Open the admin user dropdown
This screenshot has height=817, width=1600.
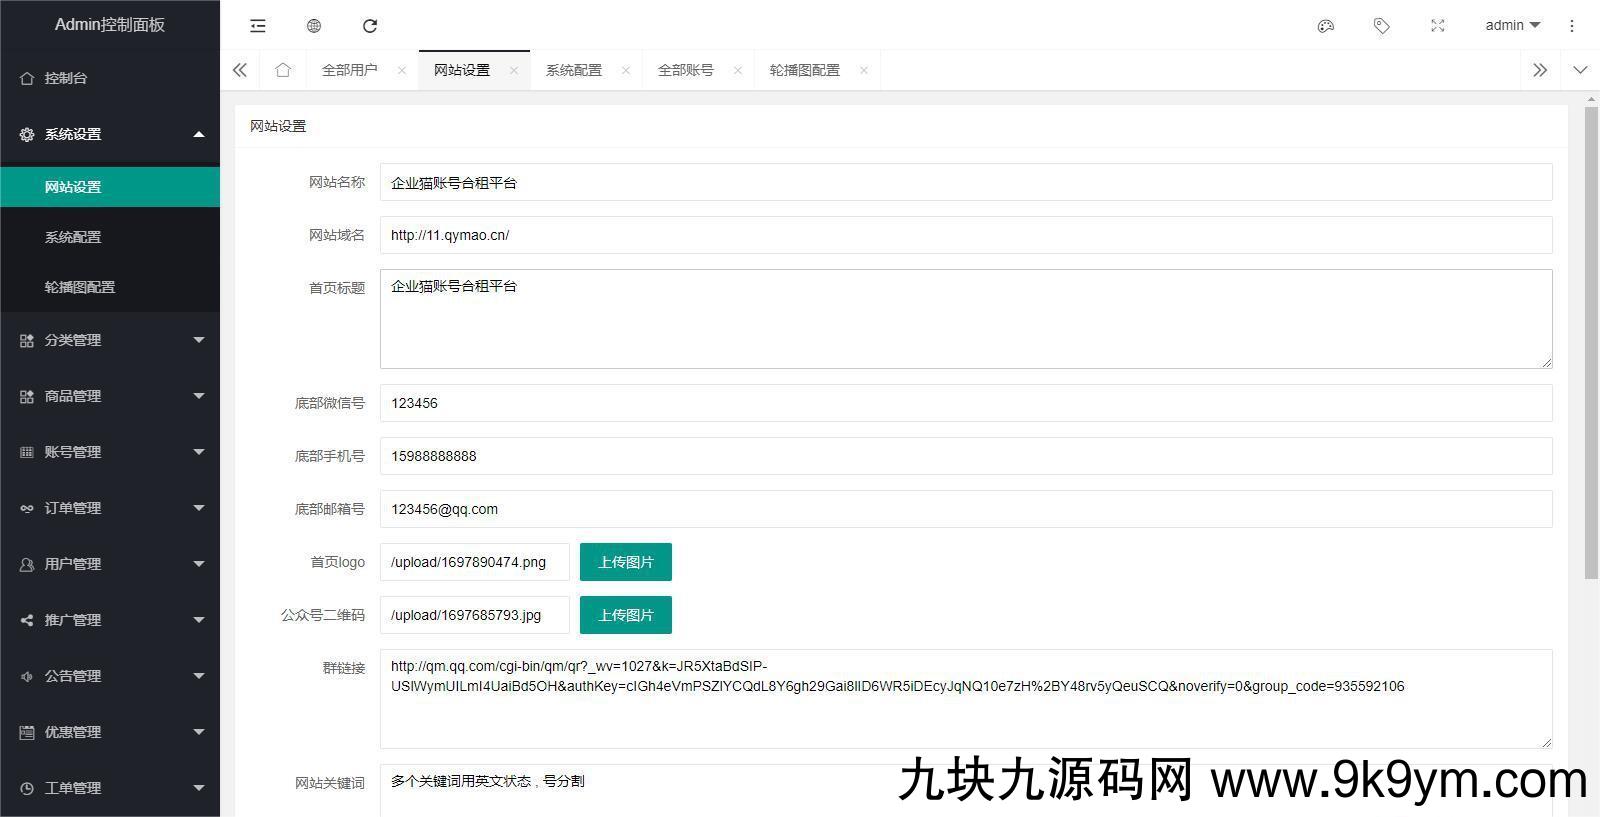pyautogui.click(x=1512, y=26)
